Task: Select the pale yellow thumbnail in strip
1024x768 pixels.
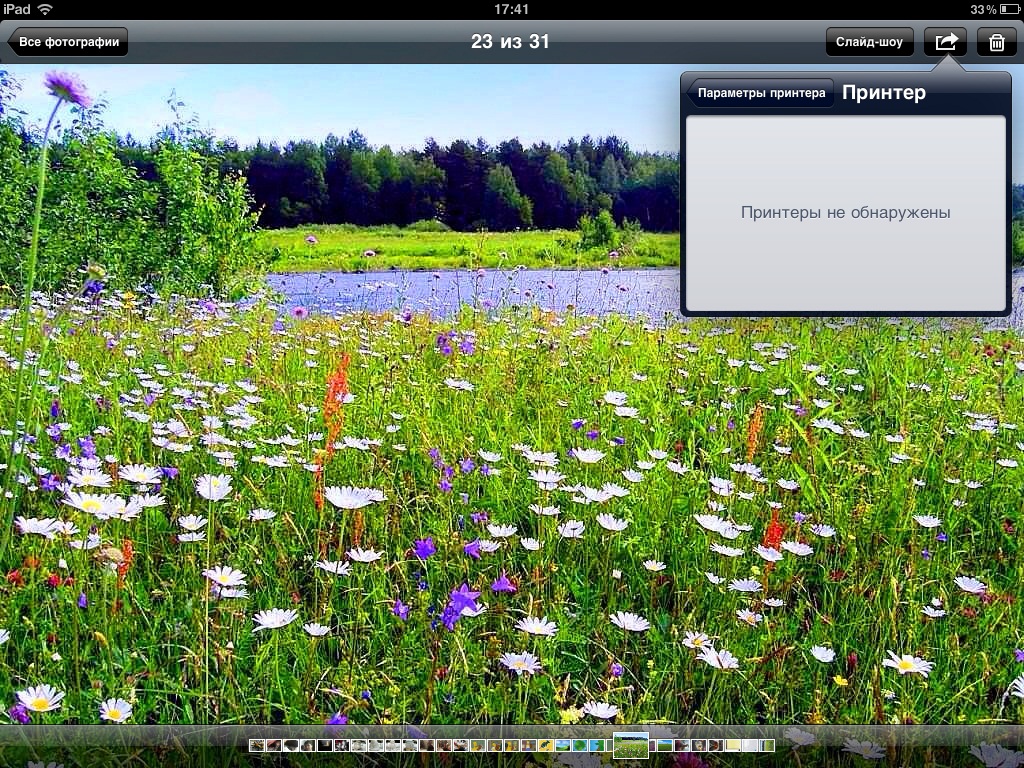Action: (x=733, y=745)
